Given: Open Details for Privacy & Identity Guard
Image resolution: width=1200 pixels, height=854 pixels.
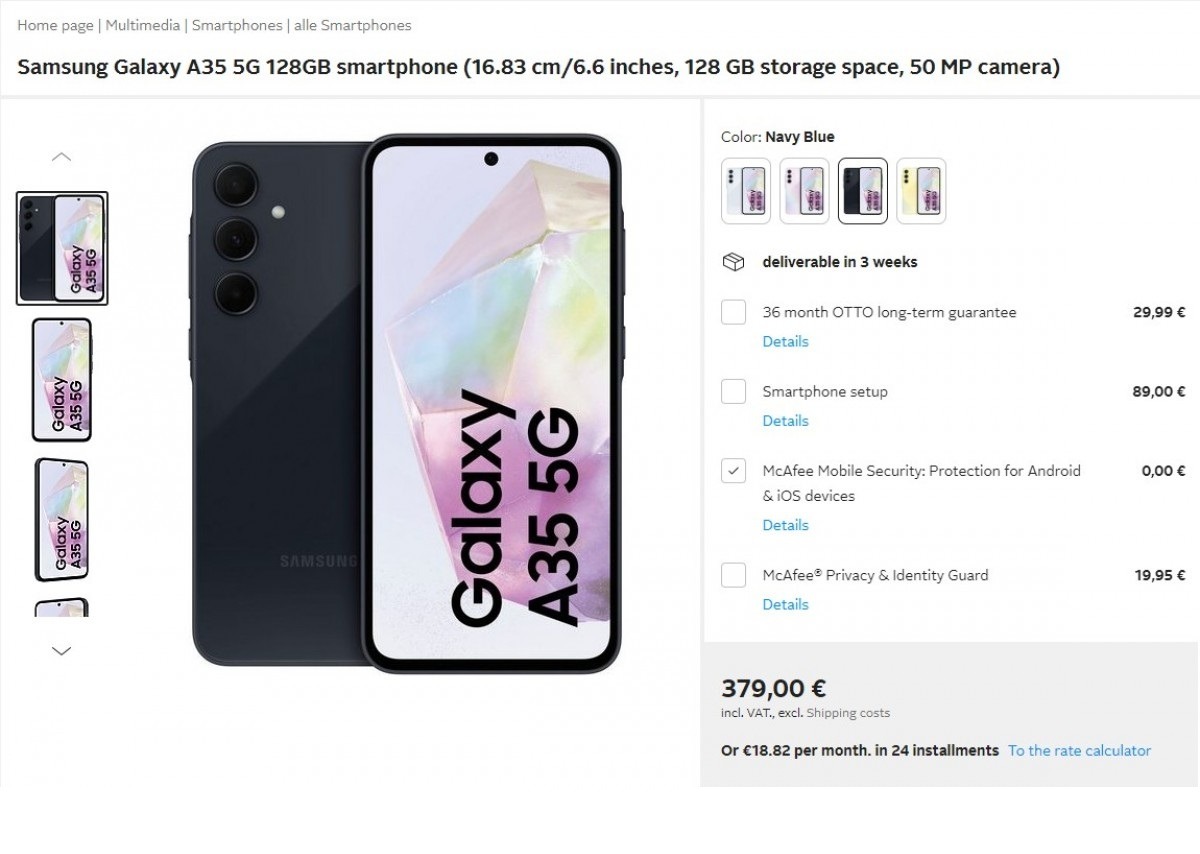Looking at the screenshot, I should pyautogui.click(x=785, y=604).
